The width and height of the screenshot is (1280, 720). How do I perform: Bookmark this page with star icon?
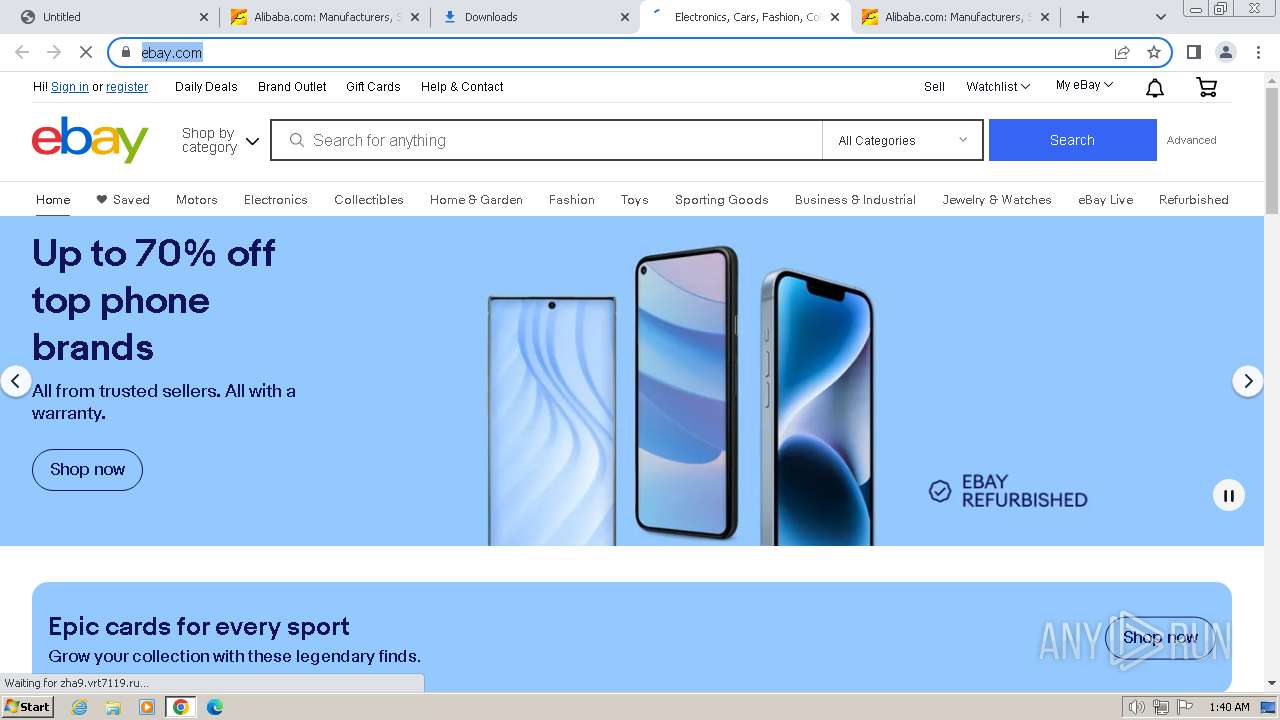tap(1153, 52)
